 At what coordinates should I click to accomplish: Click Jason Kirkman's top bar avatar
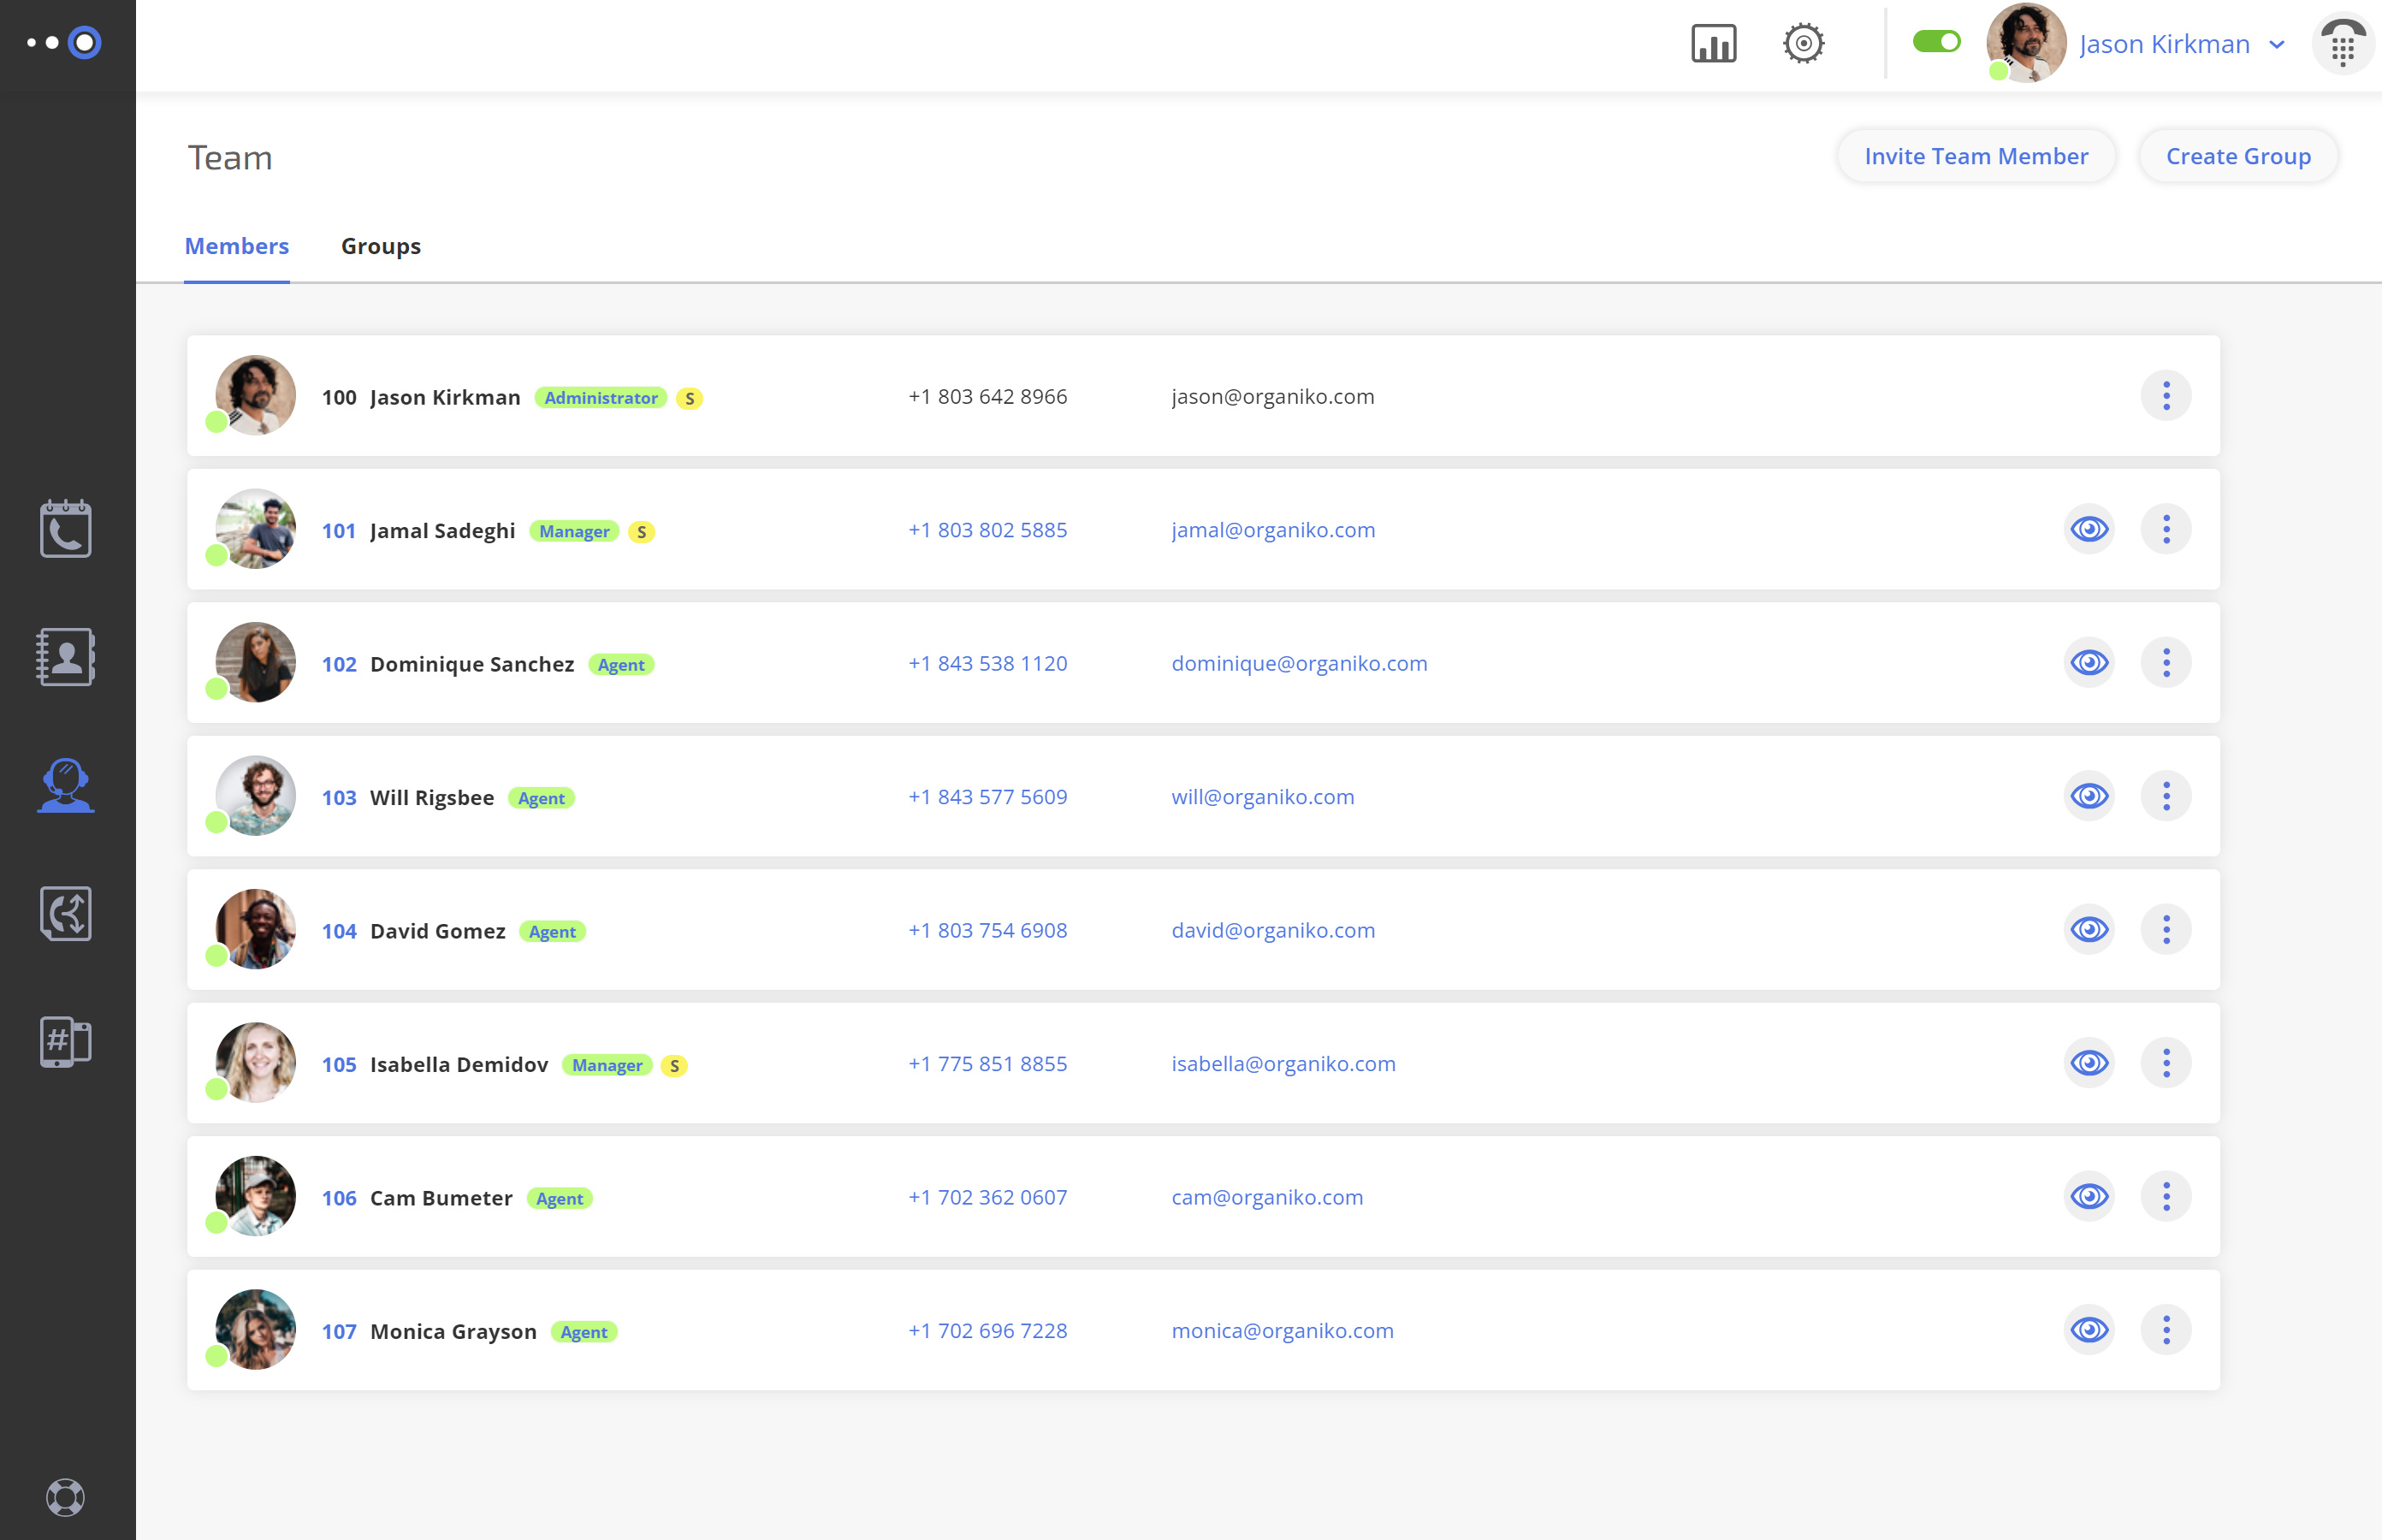pyautogui.click(x=2026, y=43)
